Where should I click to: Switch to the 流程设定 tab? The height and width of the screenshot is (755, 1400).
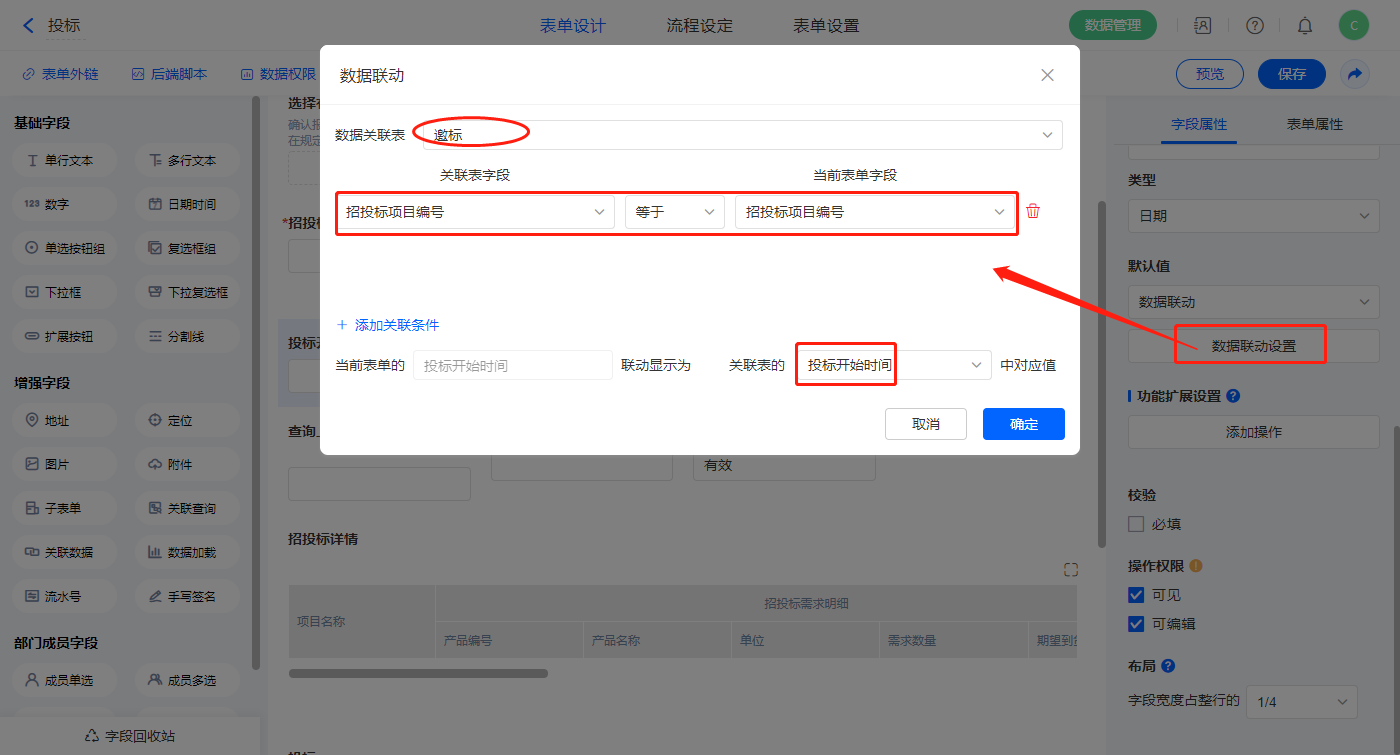699,26
